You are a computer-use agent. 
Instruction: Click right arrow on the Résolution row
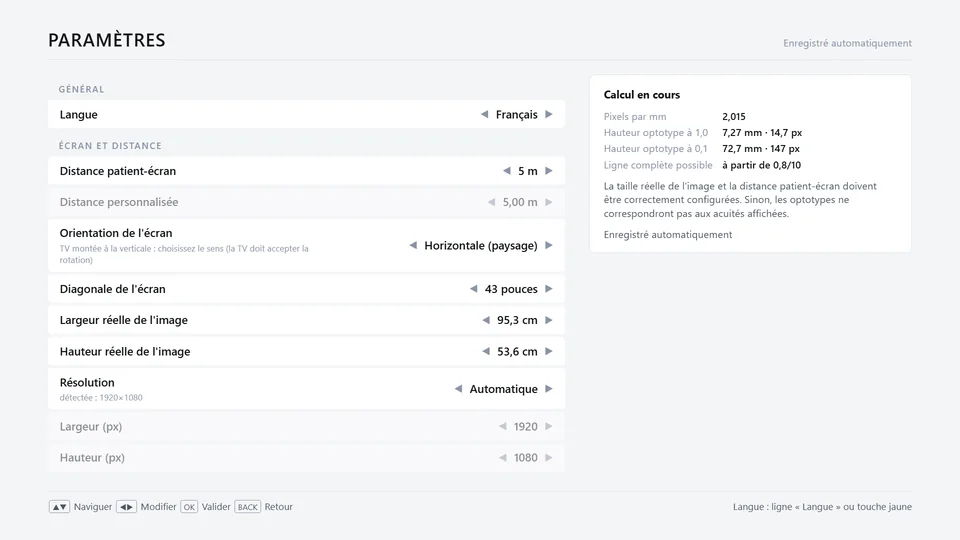pos(549,389)
